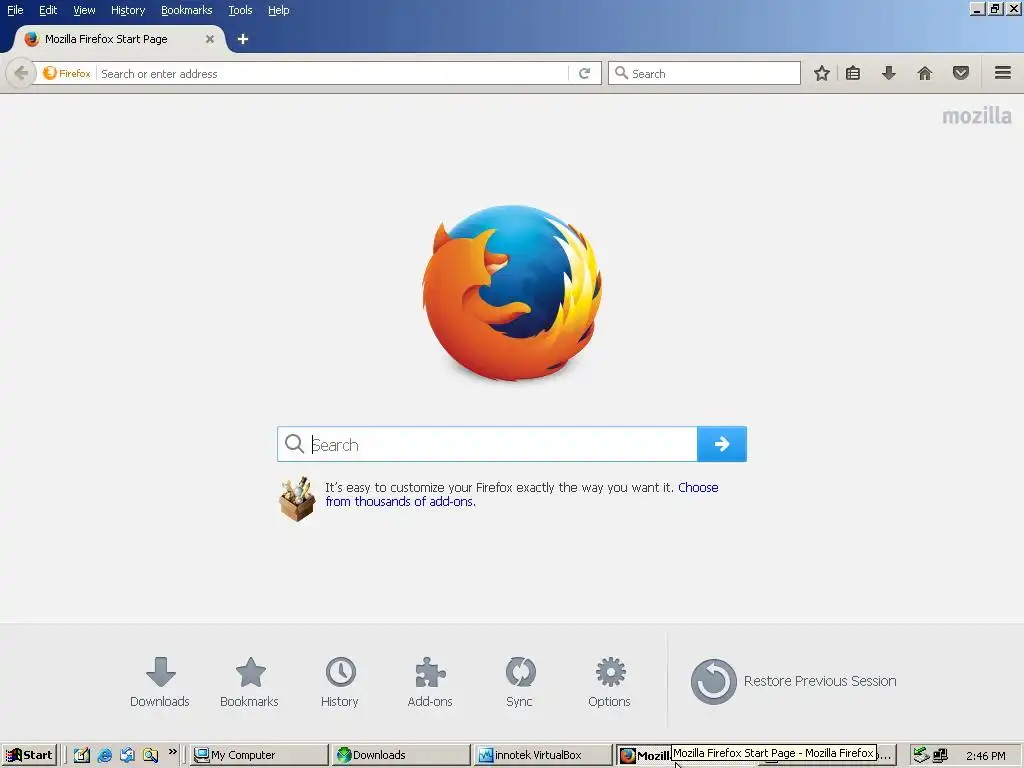Focus the start page Search field
The height and width of the screenshot is (768, 1024).
tap(487, 444)
